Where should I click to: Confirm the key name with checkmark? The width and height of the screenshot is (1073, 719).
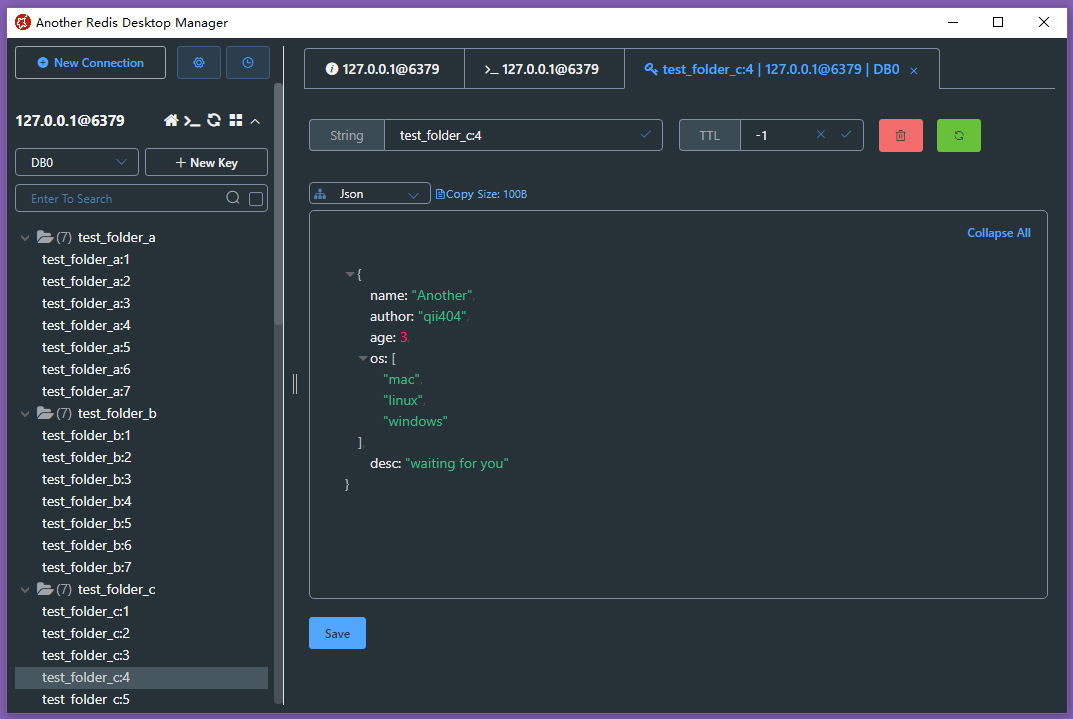[643, 134]
